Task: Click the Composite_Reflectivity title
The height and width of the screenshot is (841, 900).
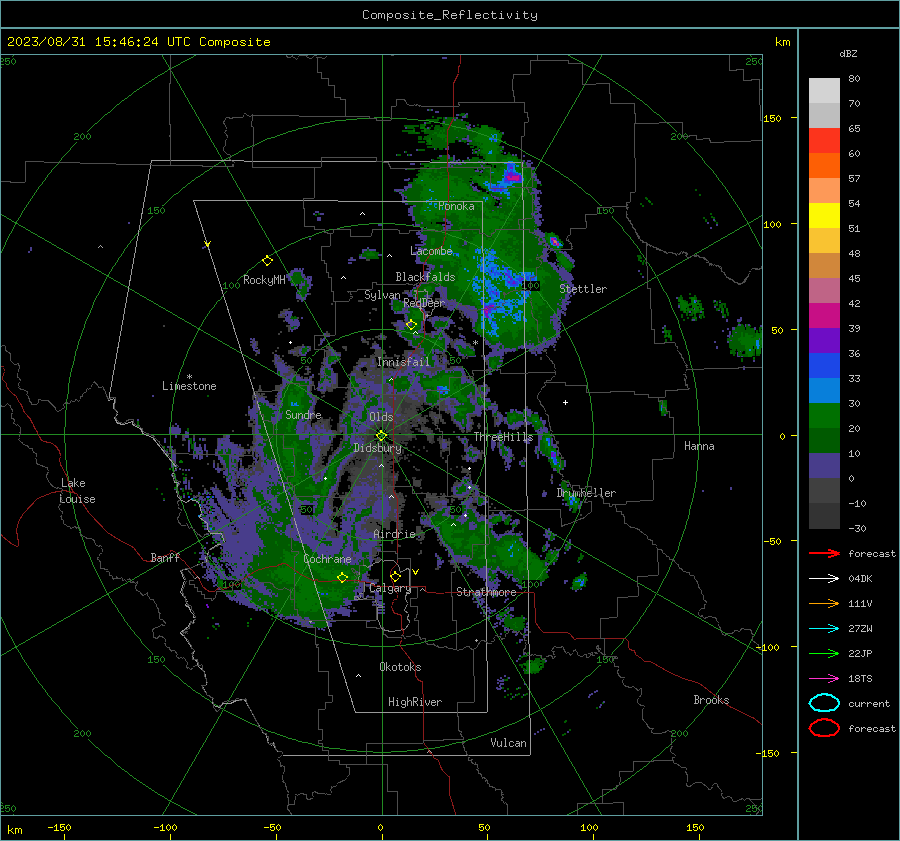Action: pyautogui.click(x=450, y=15)
